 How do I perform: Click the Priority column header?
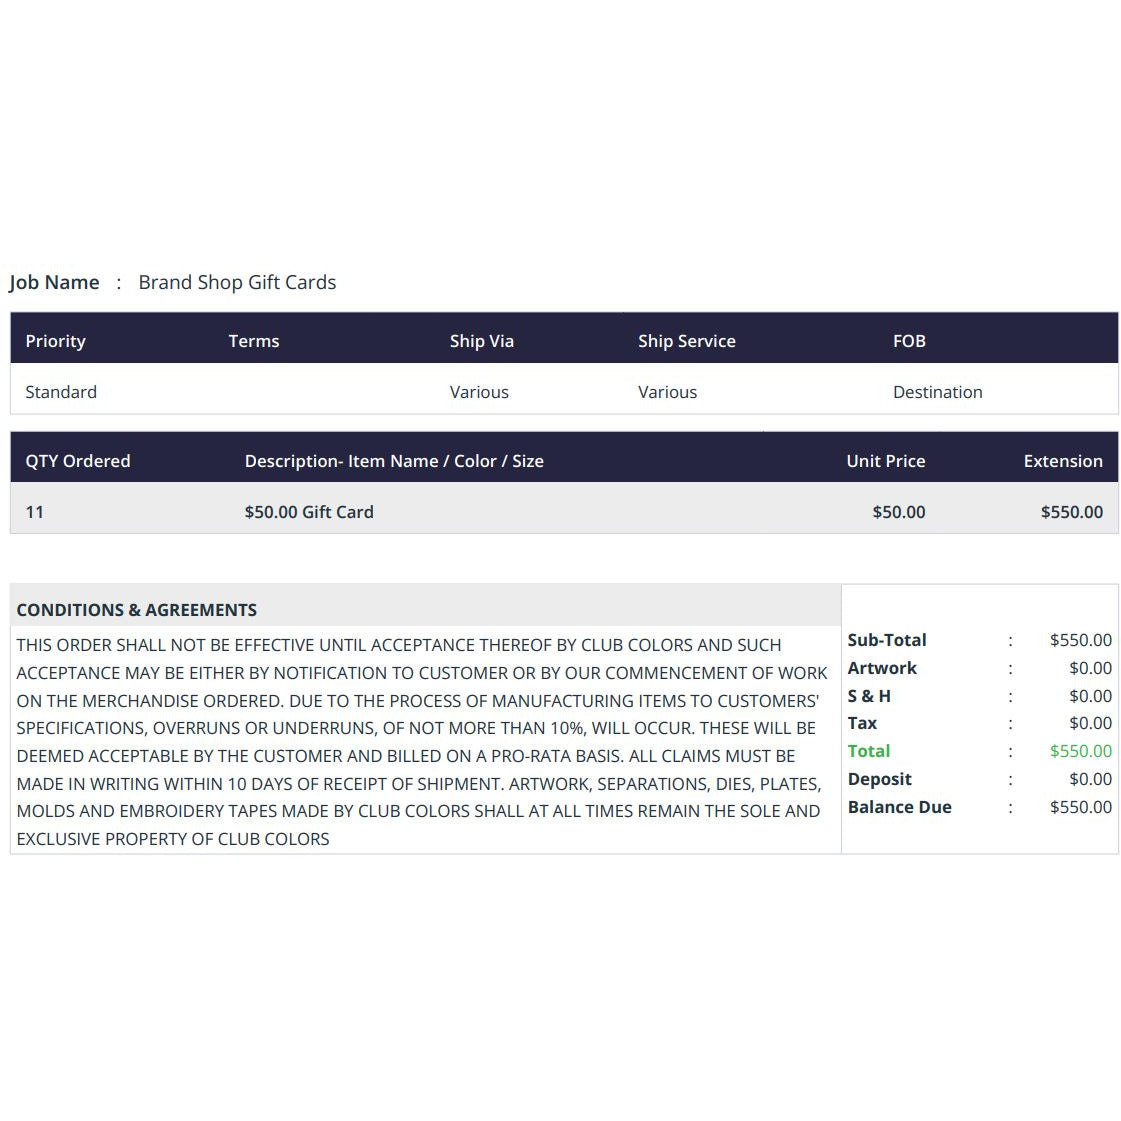56,341
